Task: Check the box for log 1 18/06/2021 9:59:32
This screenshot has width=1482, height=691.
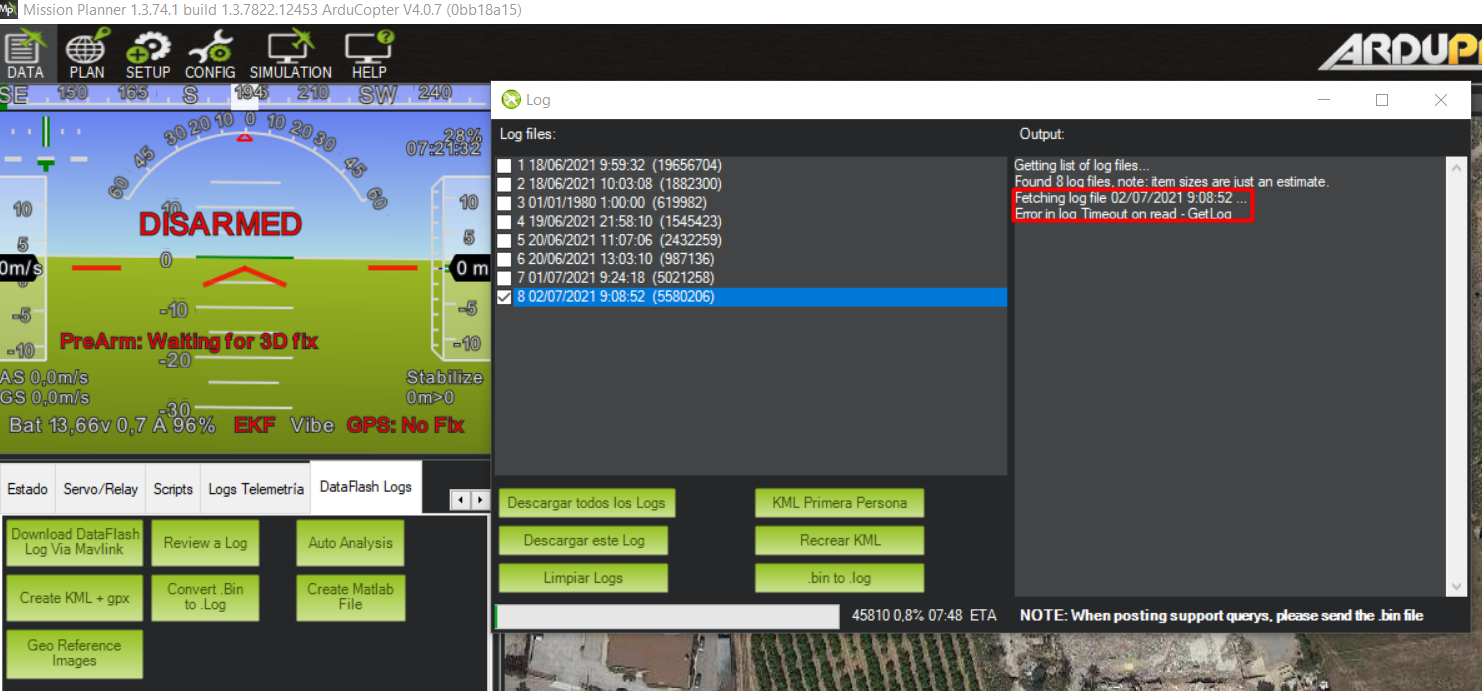Action: pos(504,165)
